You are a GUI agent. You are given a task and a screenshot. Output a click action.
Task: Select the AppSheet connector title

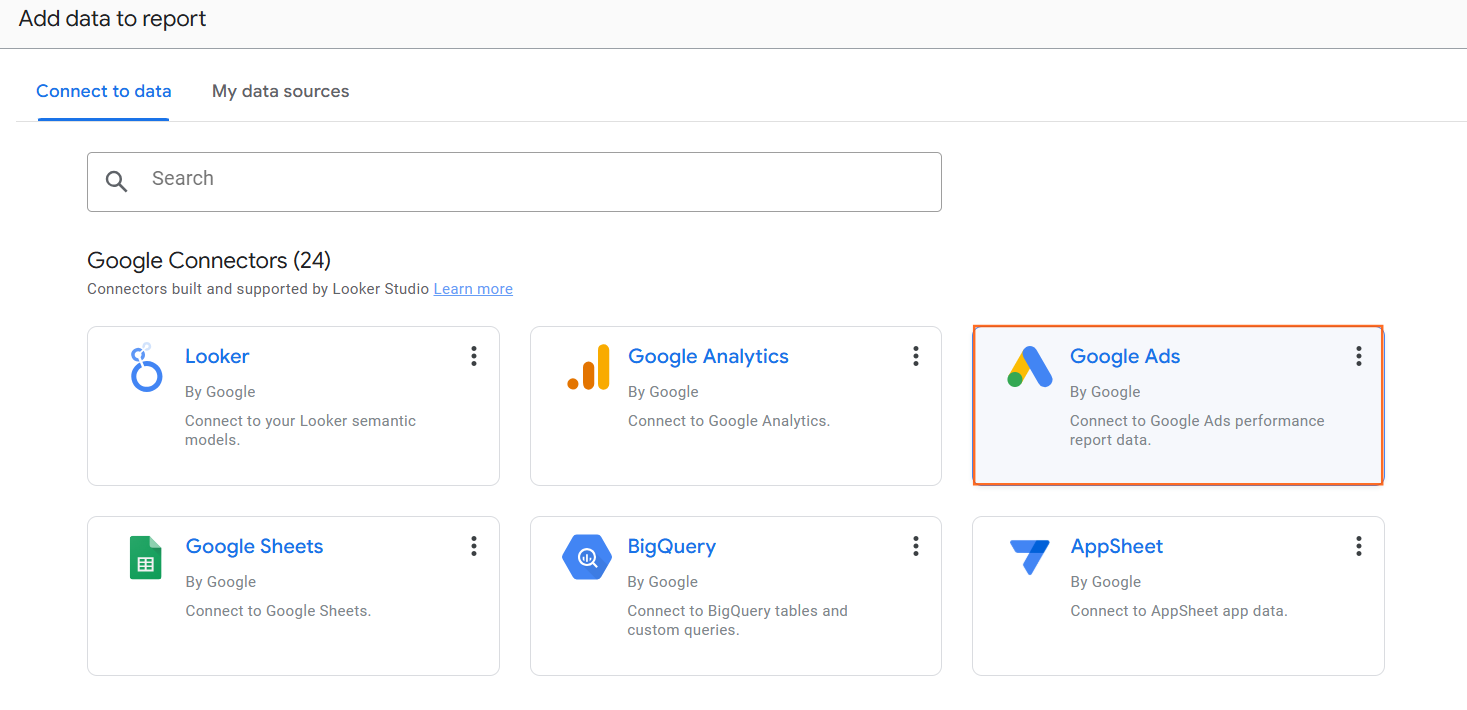(x=1117, y=546)
